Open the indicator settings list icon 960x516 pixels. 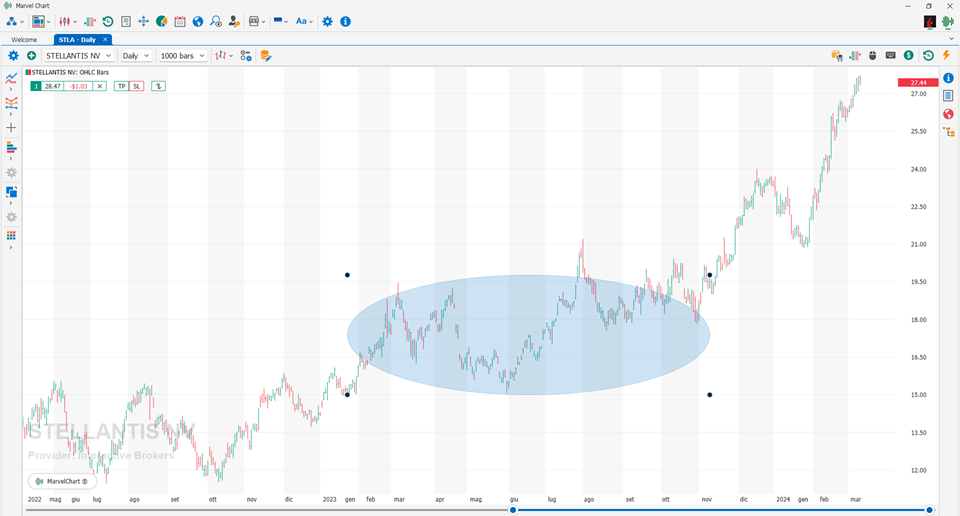246,56
